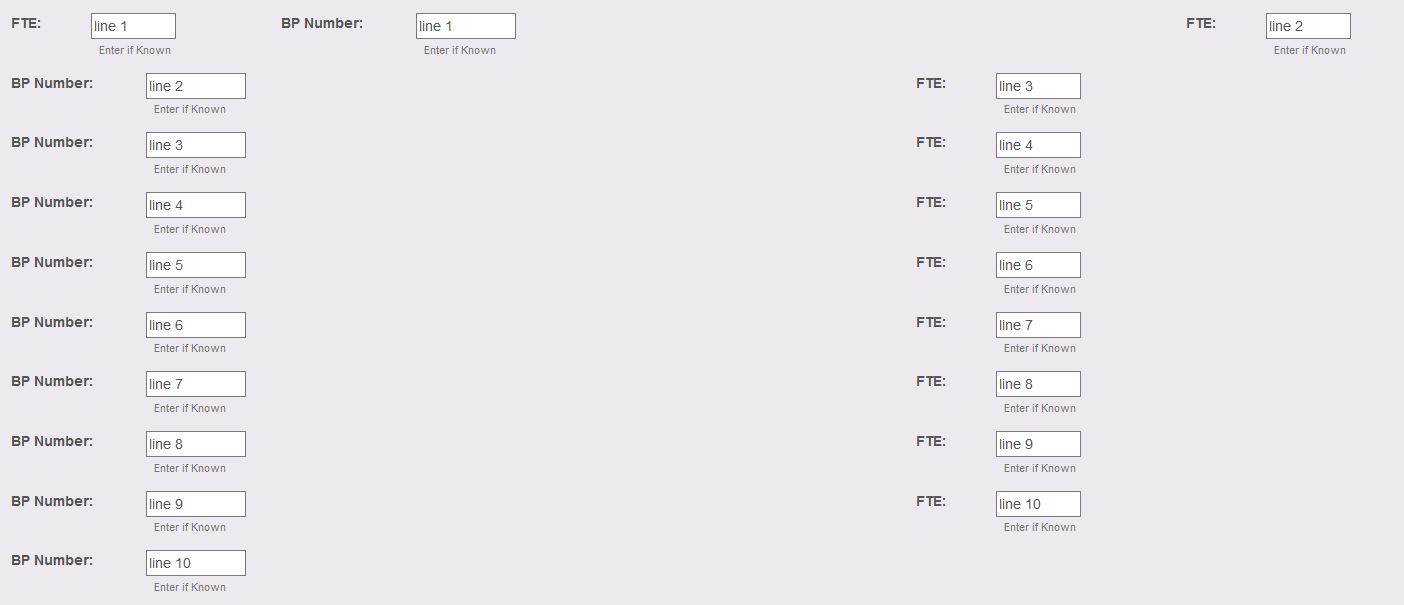This screenshot has height=605, width=1404.
Task: Activate the BP Number line 9 box
Action: pos(195,504)
